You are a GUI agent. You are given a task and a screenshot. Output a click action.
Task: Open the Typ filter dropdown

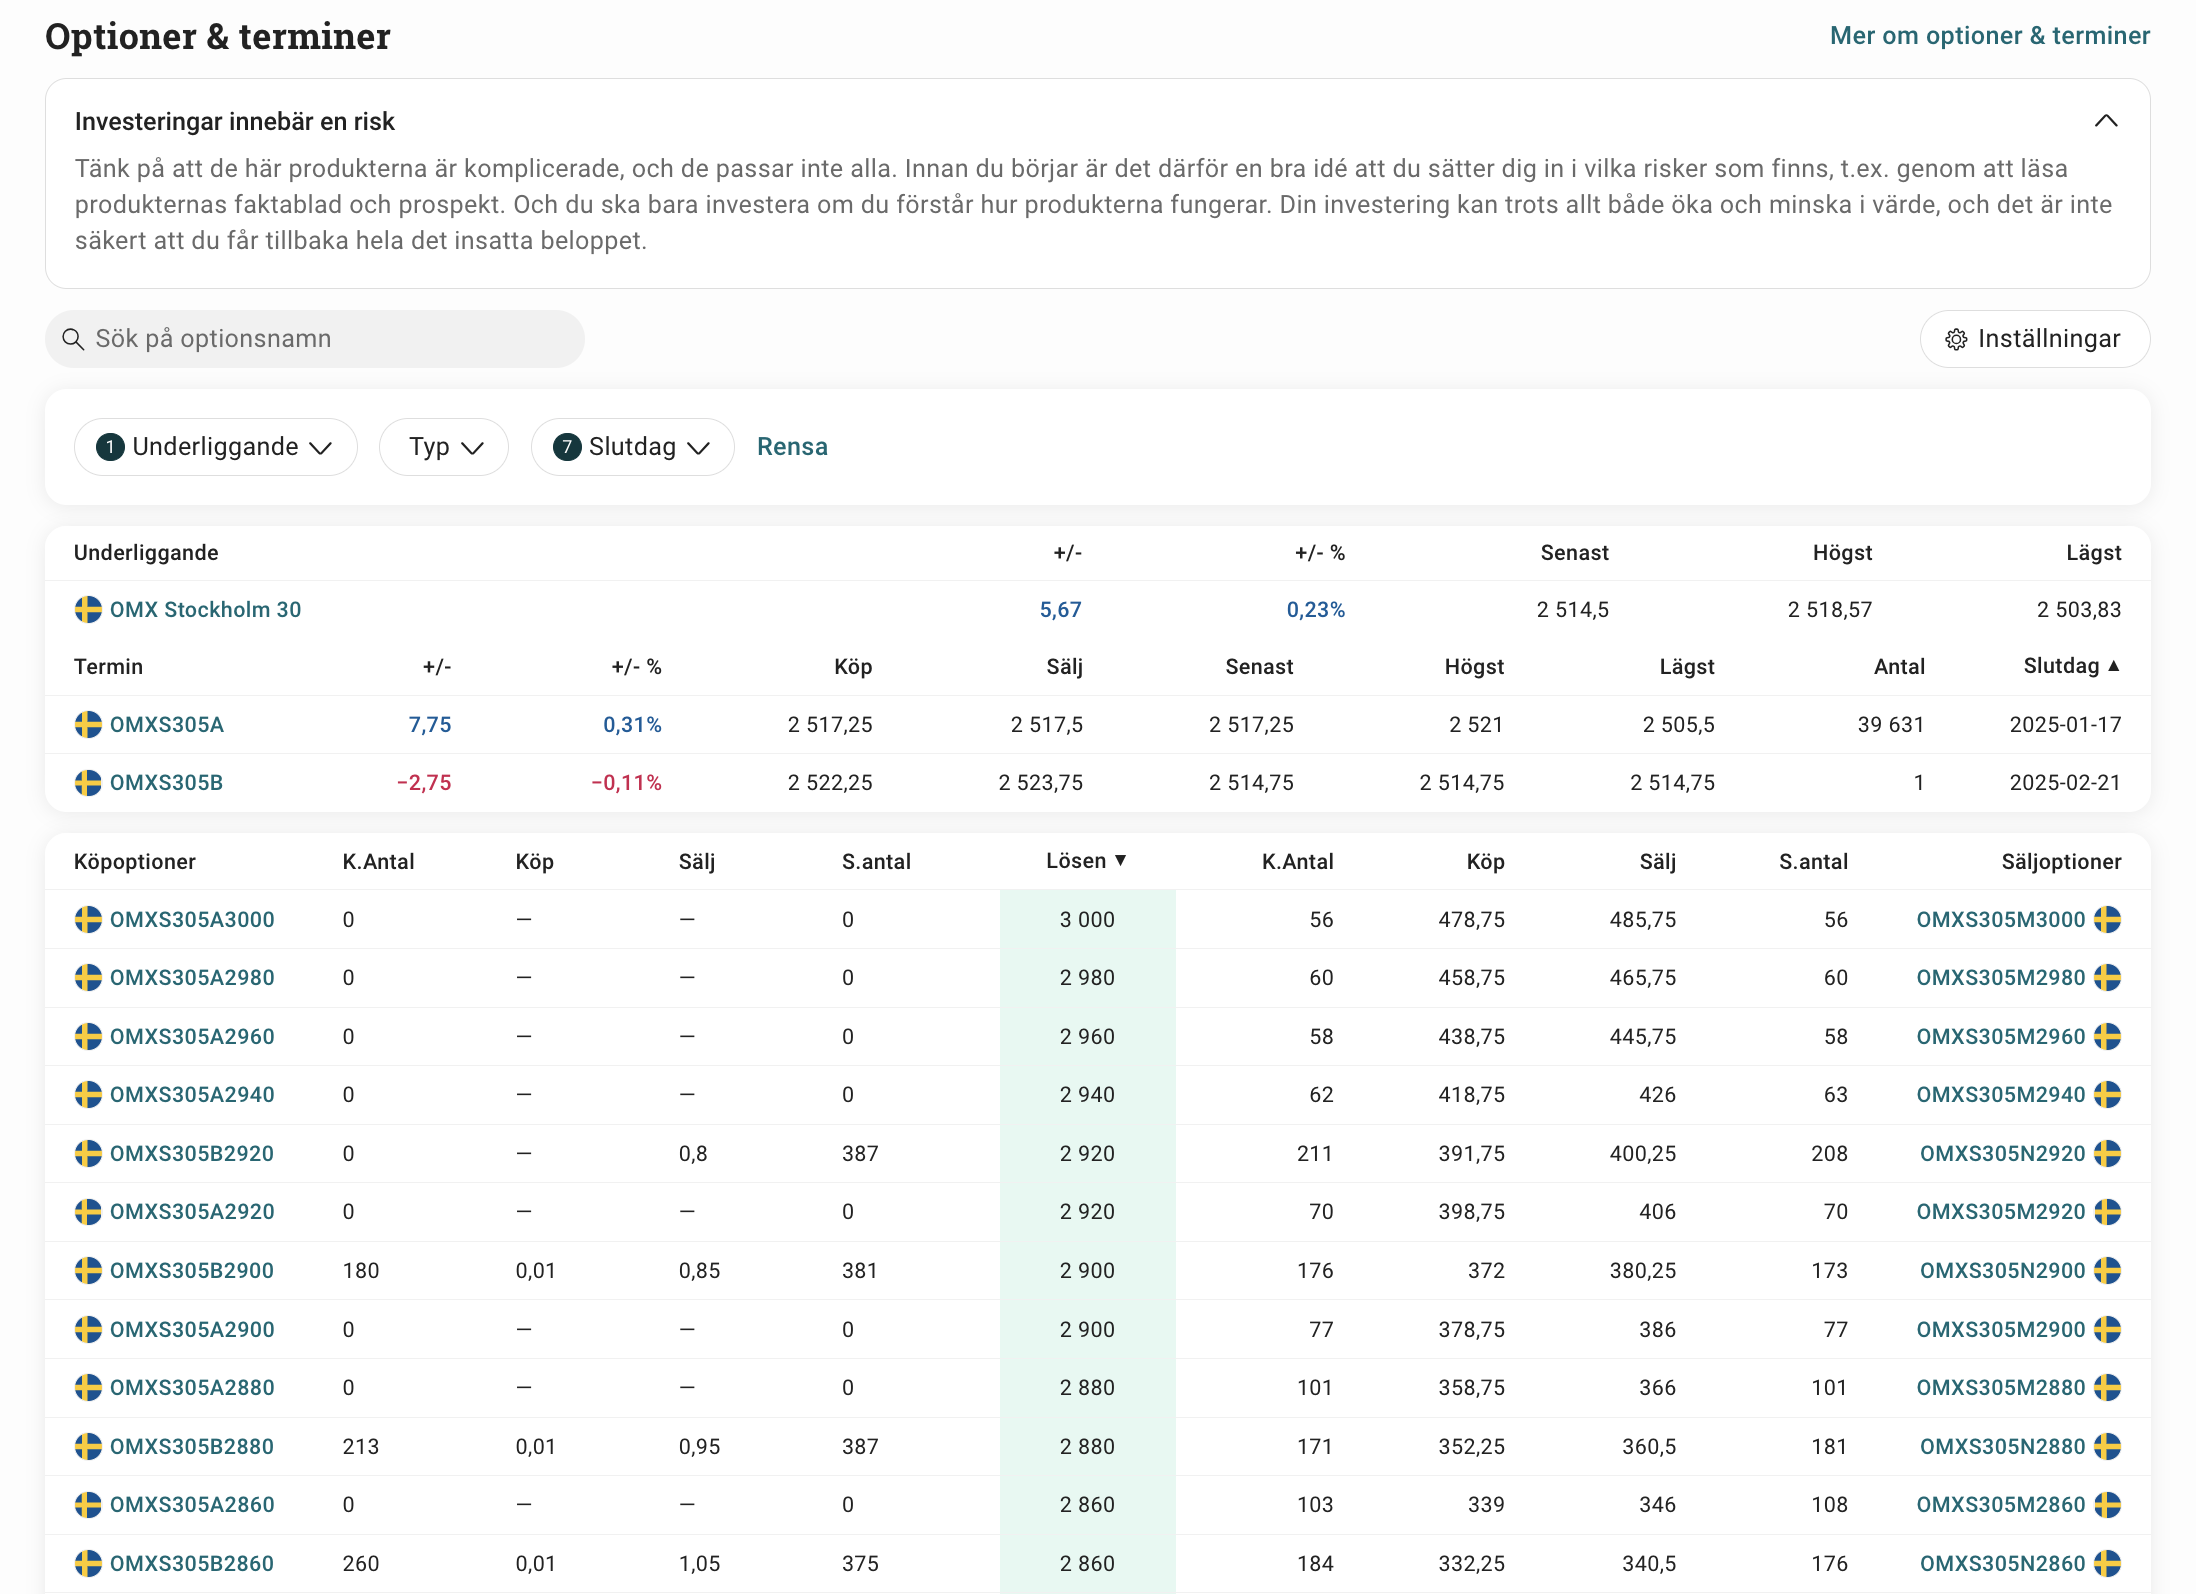pyautogui.click(x=444, y=447)
